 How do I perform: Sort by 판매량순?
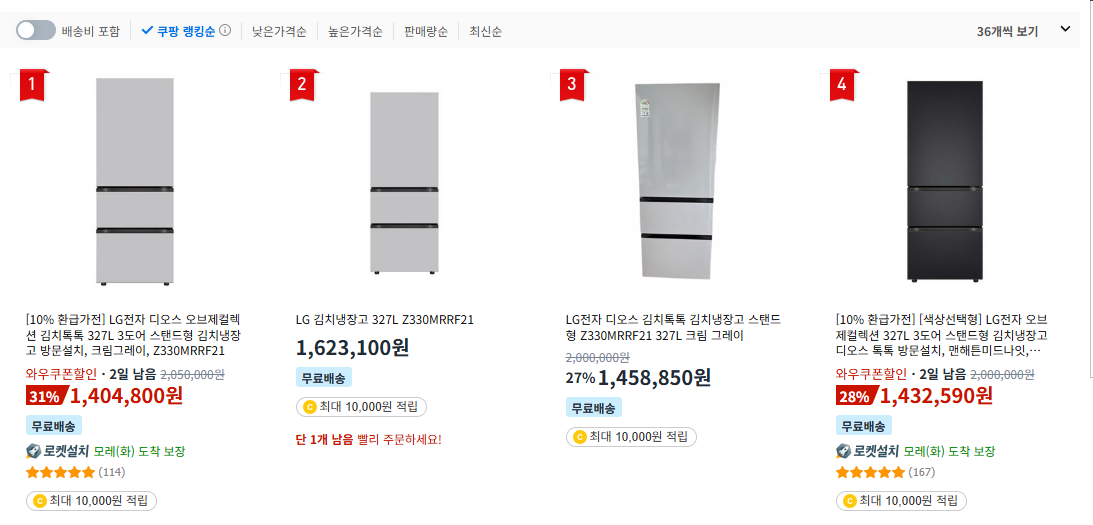(x=425, y=31)
